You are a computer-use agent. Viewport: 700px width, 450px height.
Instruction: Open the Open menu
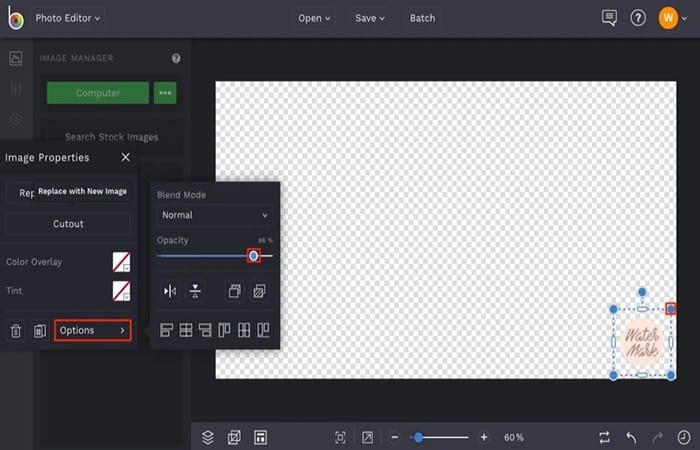click(x=314, y=18)
